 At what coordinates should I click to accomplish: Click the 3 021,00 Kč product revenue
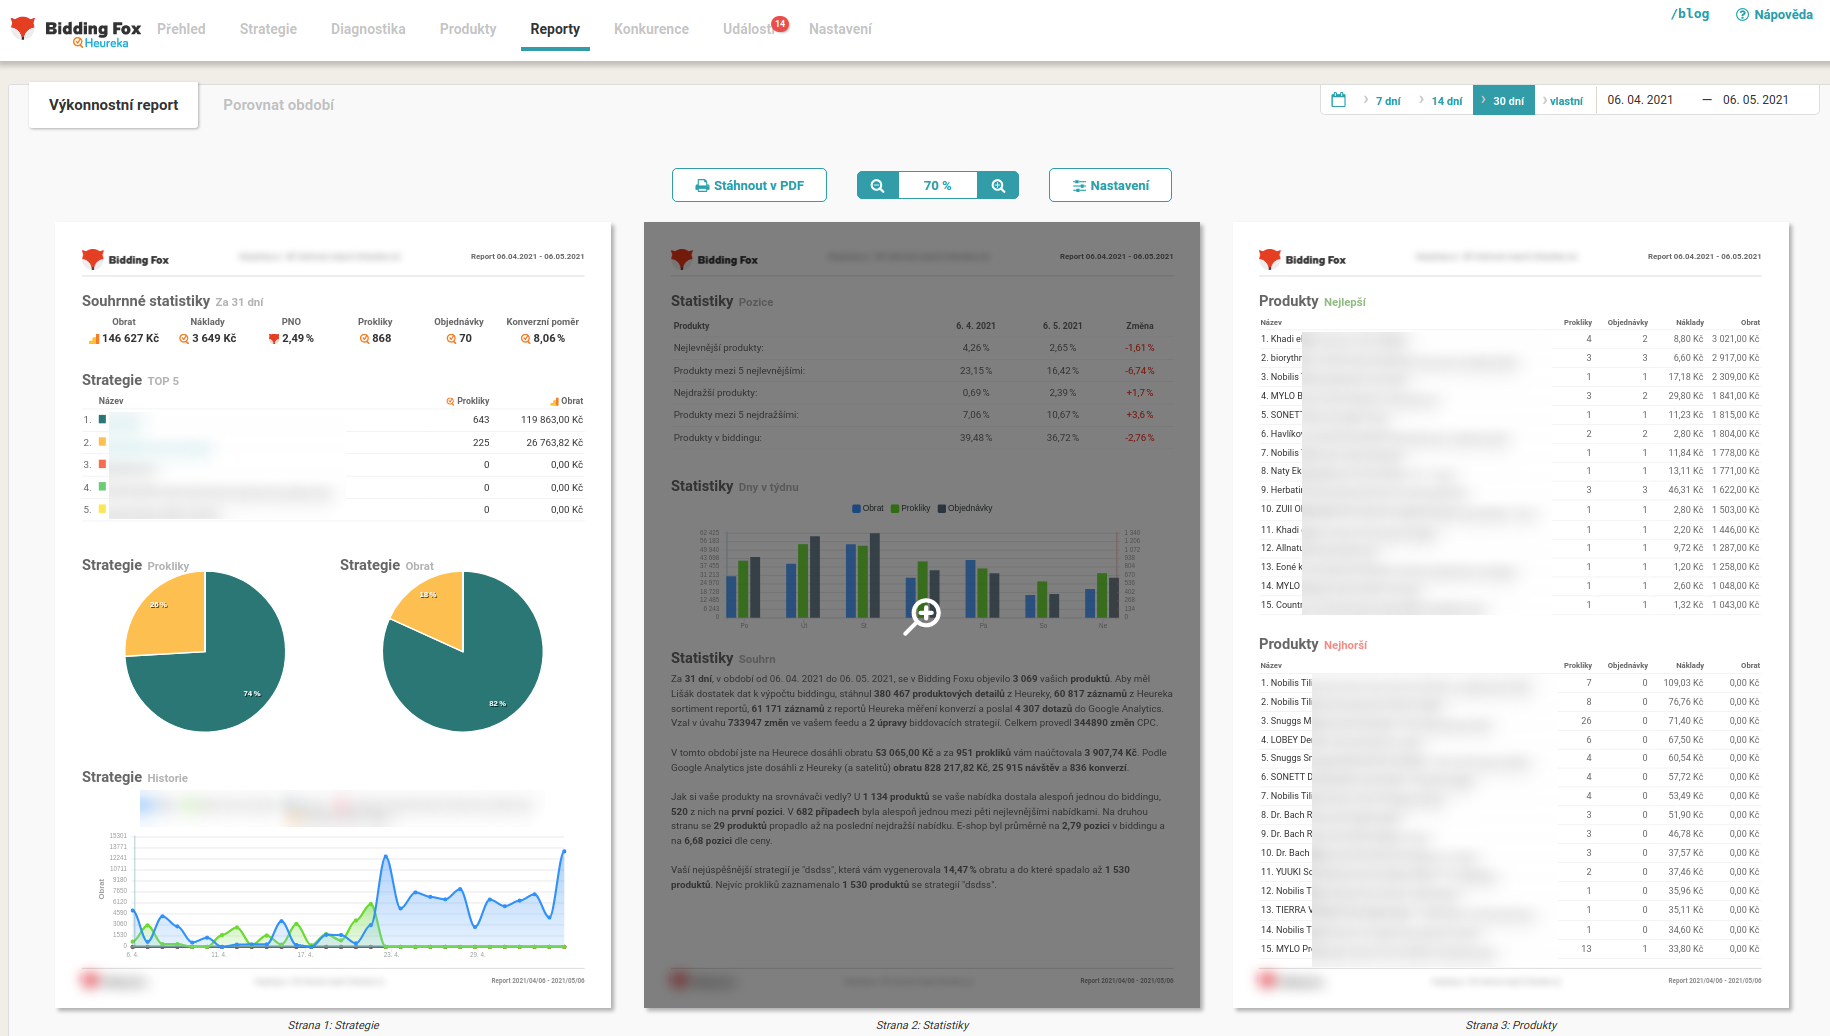click(x=1735, y=339)
